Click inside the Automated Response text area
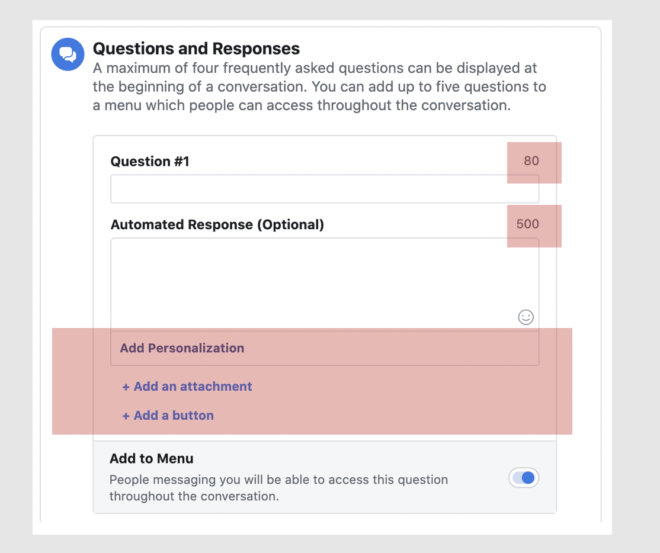This screenshot has width=660, height=553. coord(325,284)
